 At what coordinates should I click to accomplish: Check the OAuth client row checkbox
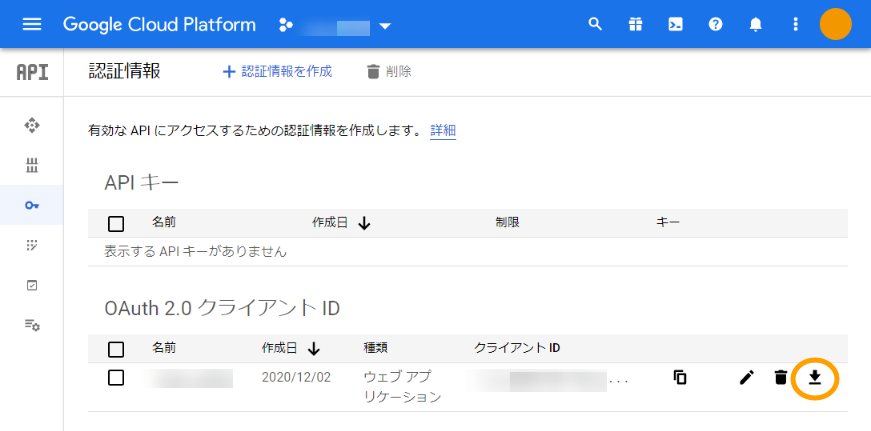tap(116, 378)
